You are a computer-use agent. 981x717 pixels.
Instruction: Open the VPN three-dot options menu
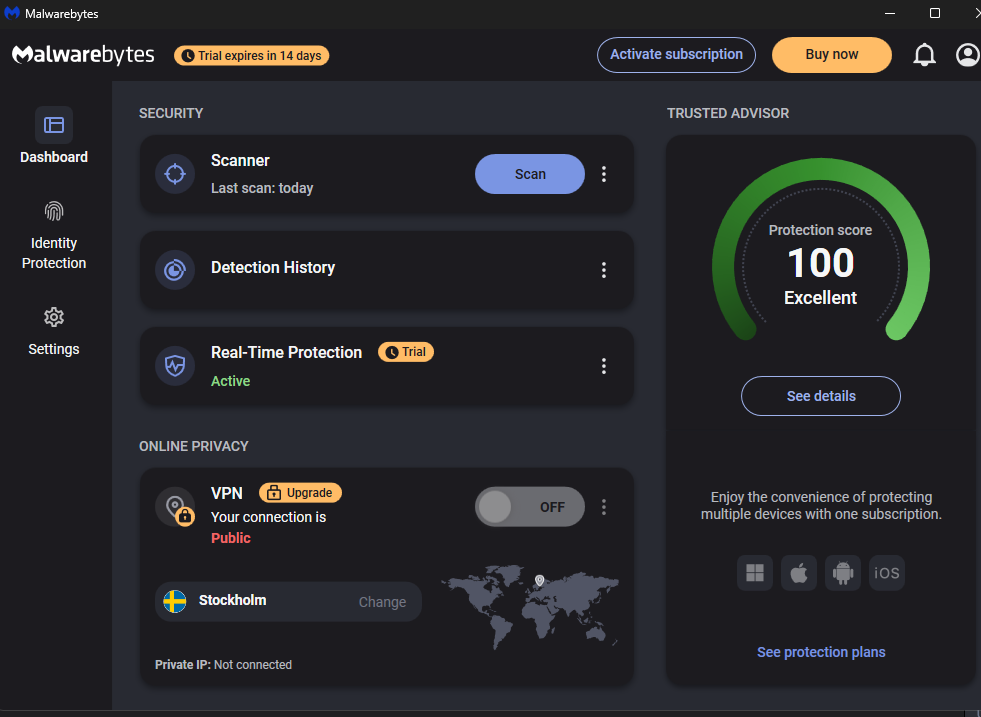coord(604,507)
